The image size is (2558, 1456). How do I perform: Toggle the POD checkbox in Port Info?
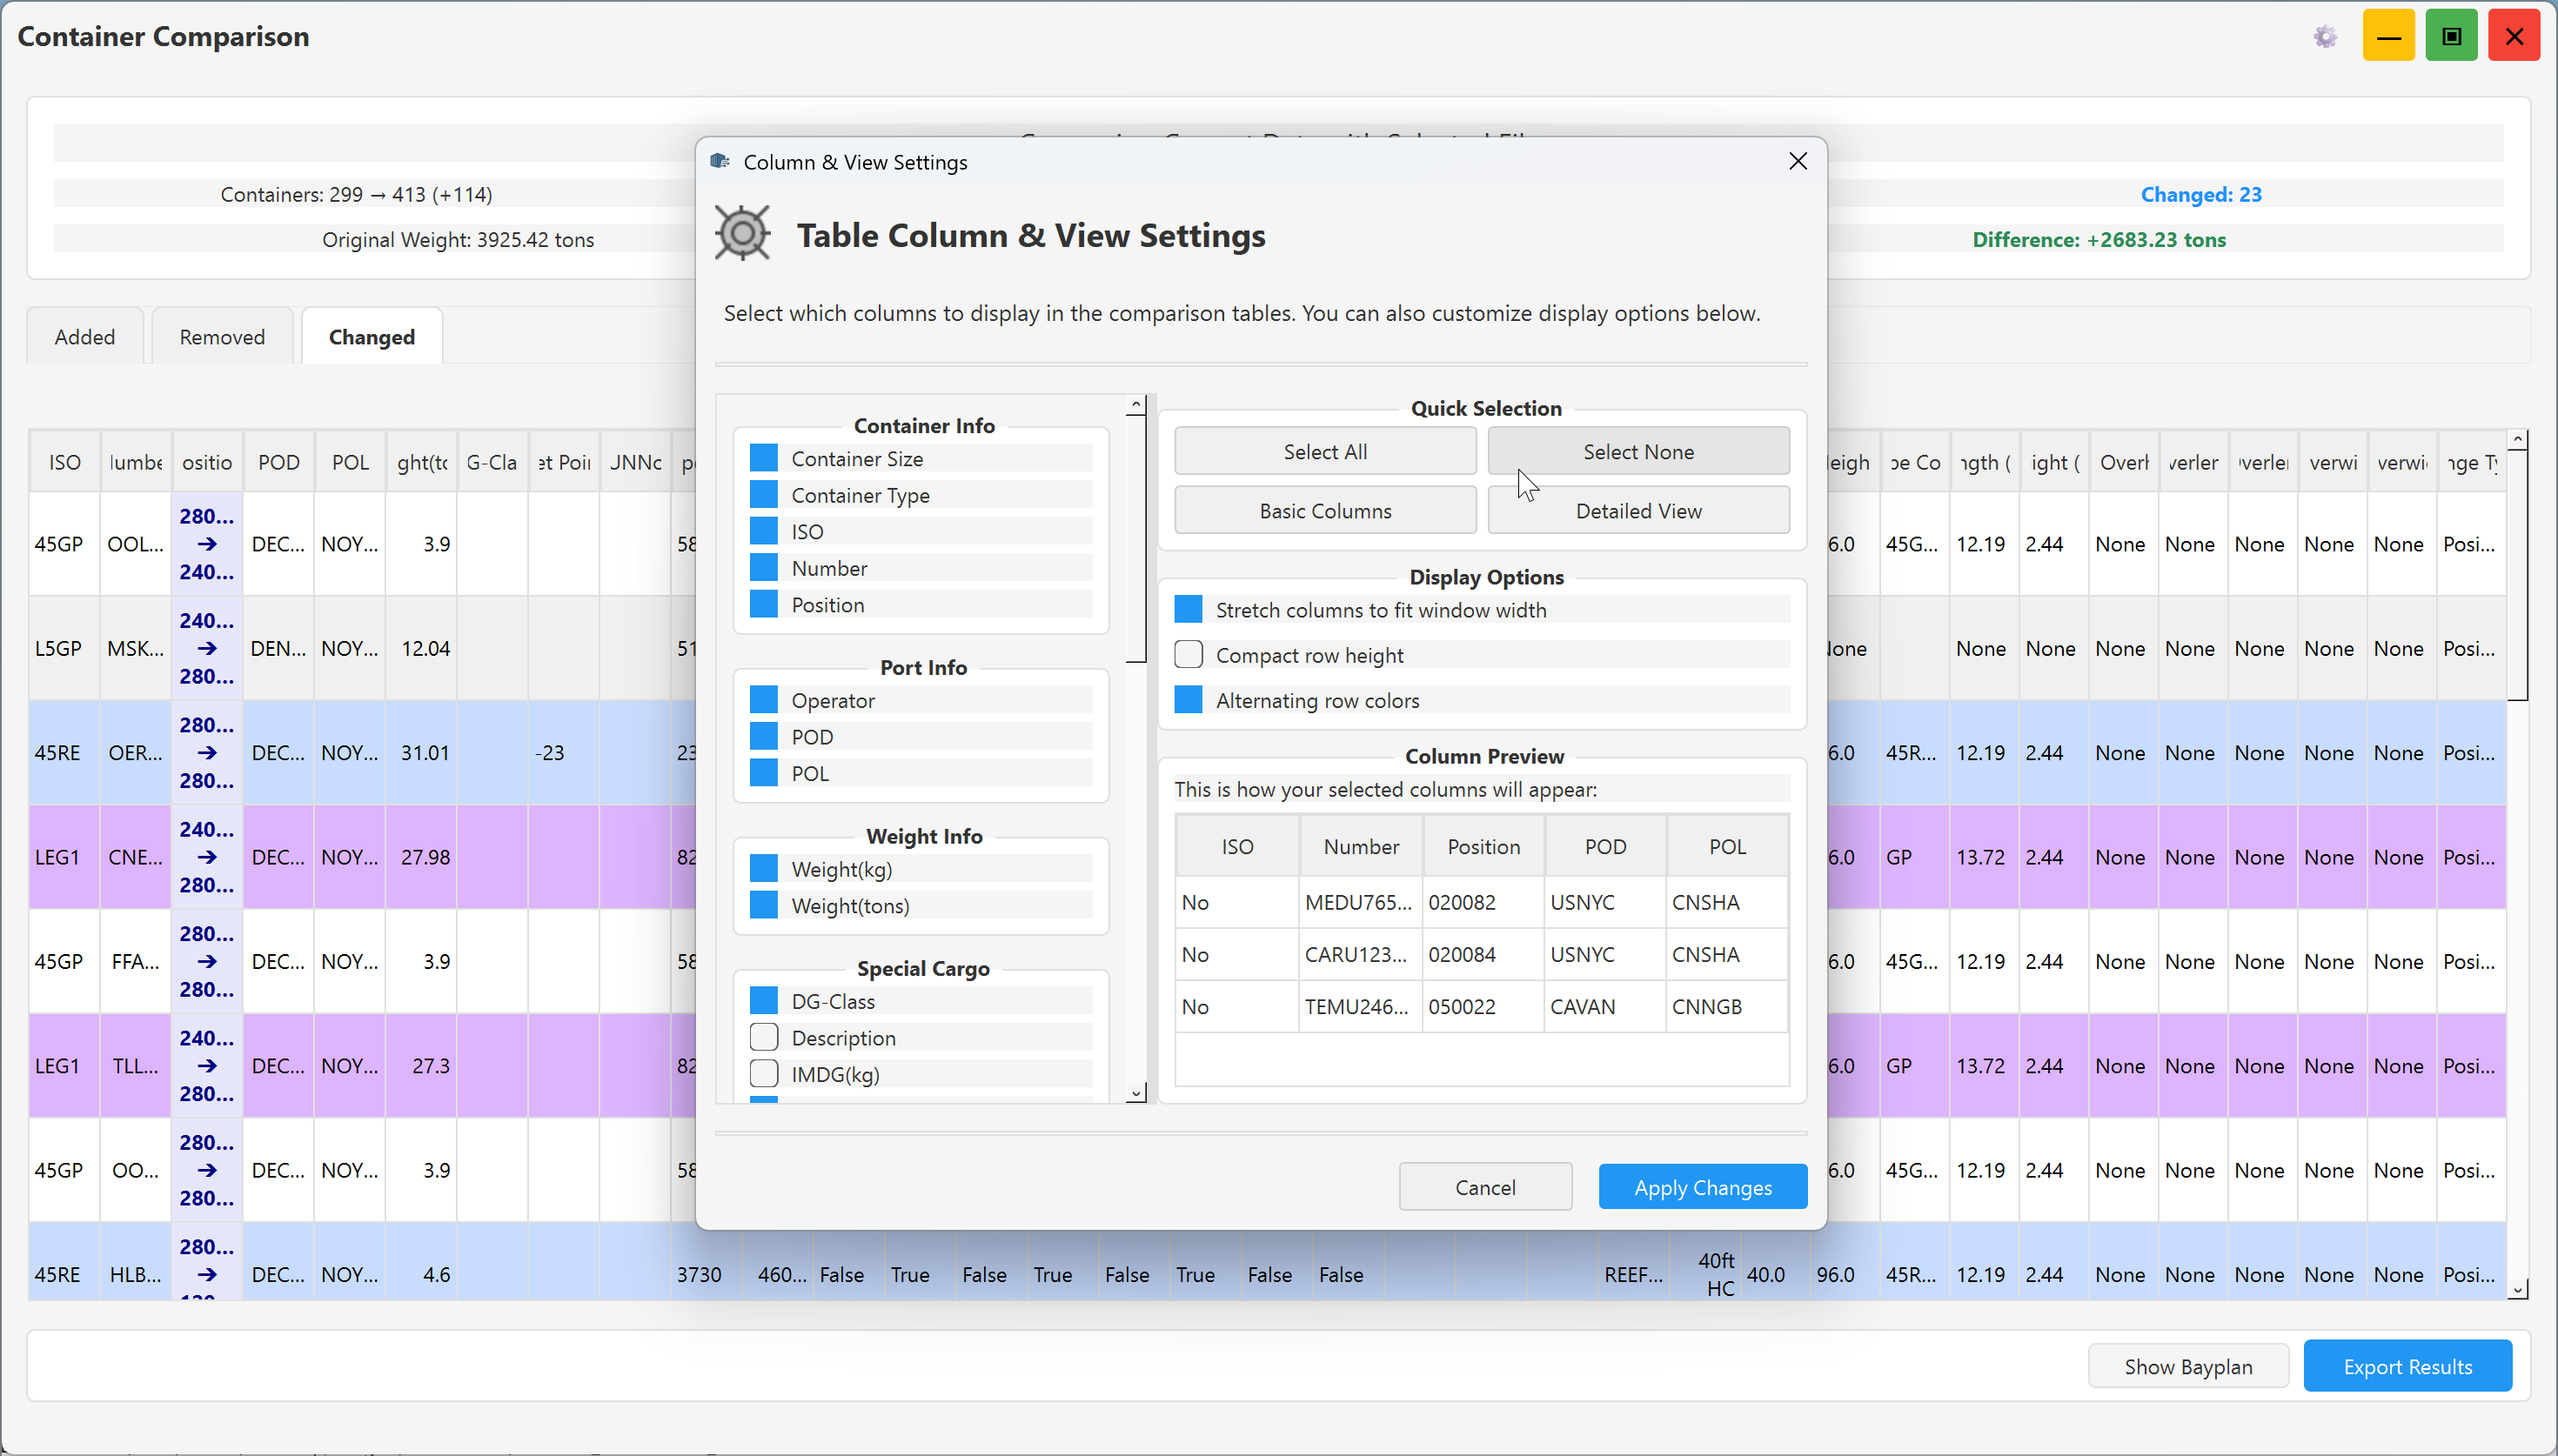764,736
